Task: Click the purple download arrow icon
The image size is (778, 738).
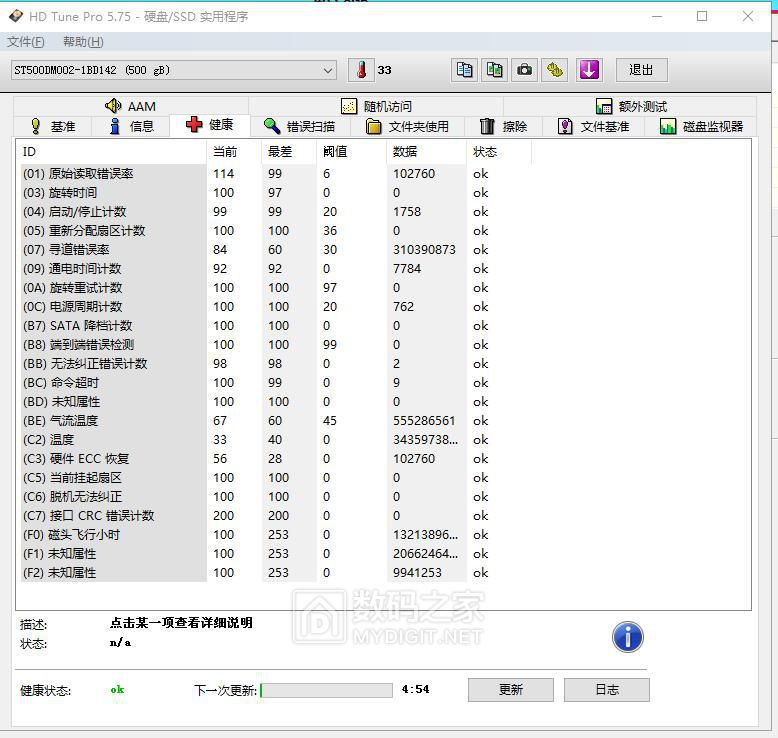Action: [x=589, y=70]
